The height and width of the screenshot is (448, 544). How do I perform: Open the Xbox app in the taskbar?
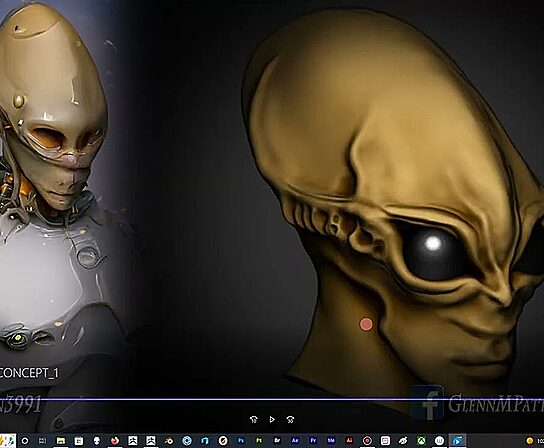[x=421, y=441]
